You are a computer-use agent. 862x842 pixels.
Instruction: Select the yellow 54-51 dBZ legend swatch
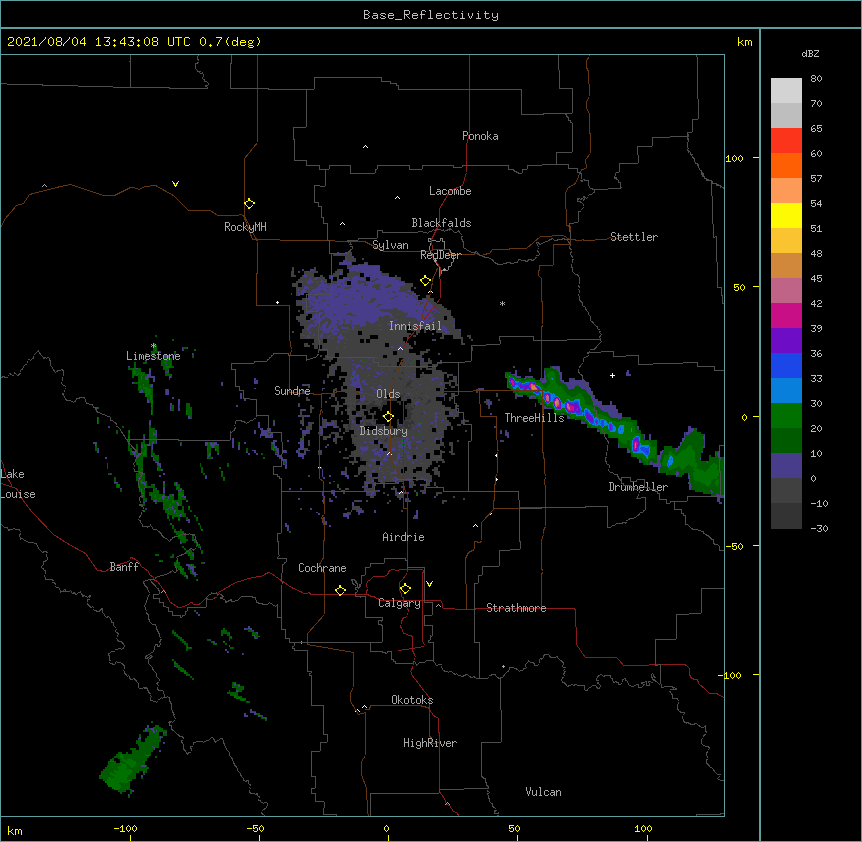click(x=786, y=215)
